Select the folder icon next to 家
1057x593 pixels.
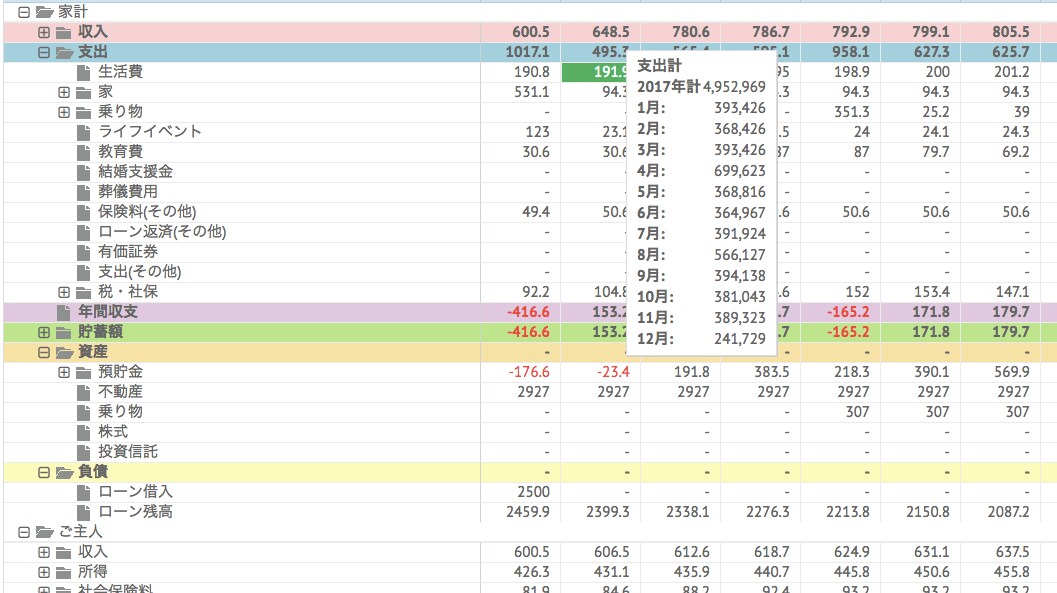click(84, 92)
